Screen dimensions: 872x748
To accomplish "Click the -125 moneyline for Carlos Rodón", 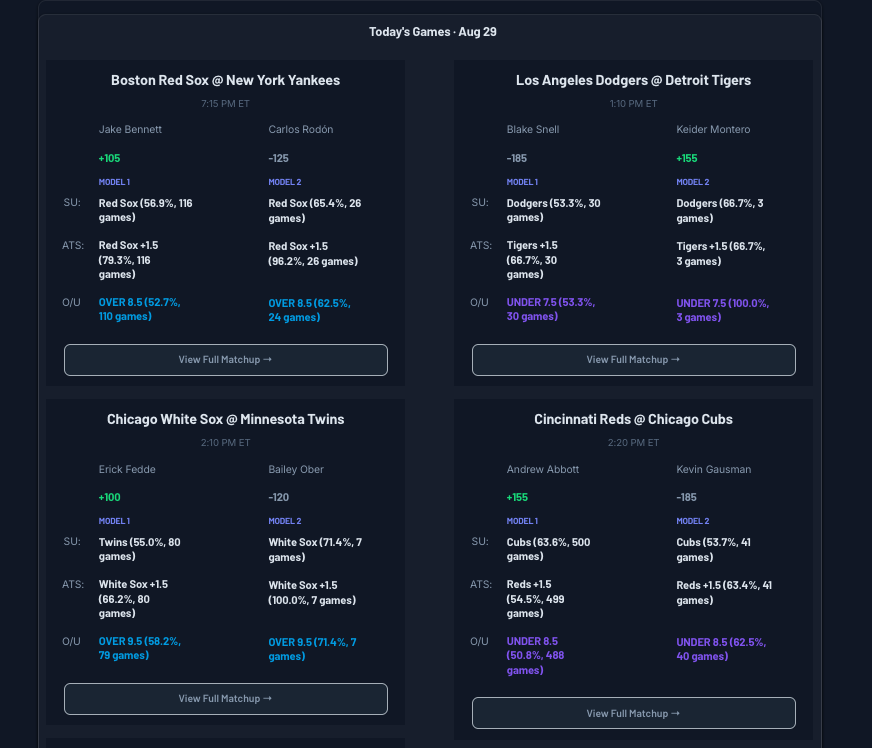I will tap(279, 158).
